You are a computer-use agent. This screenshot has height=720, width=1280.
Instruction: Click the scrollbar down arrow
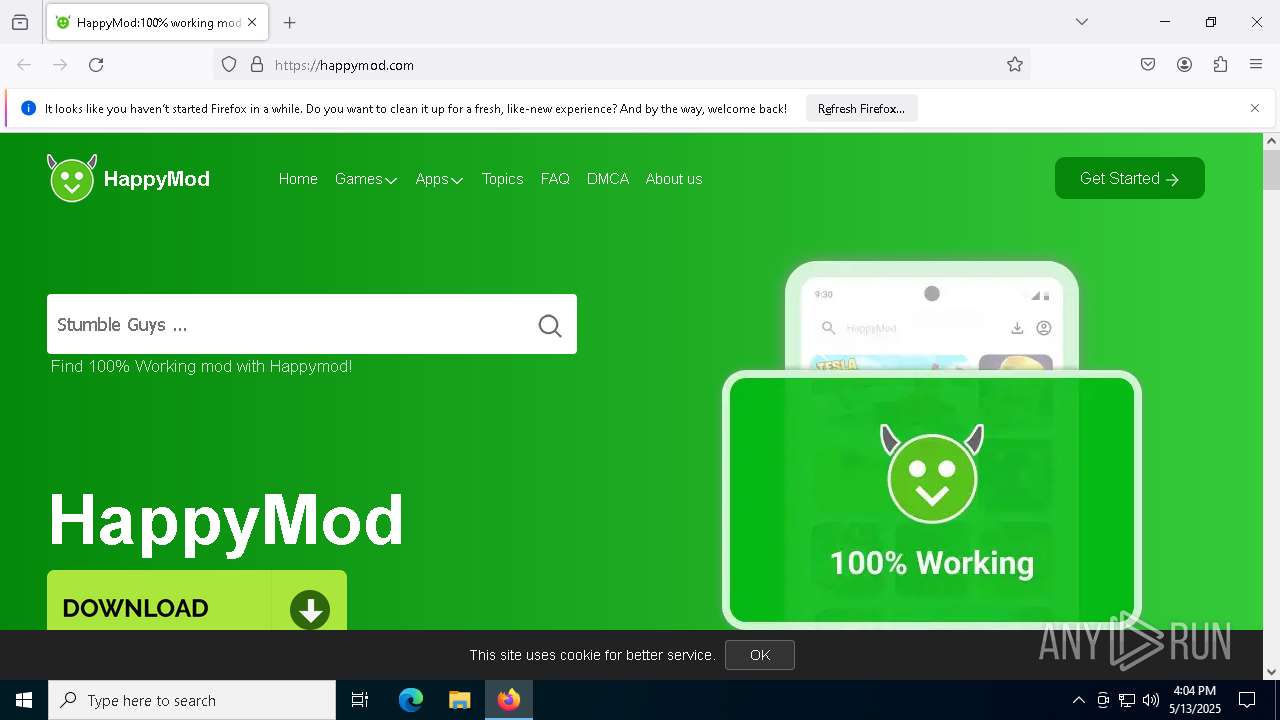pos(1271,672)
